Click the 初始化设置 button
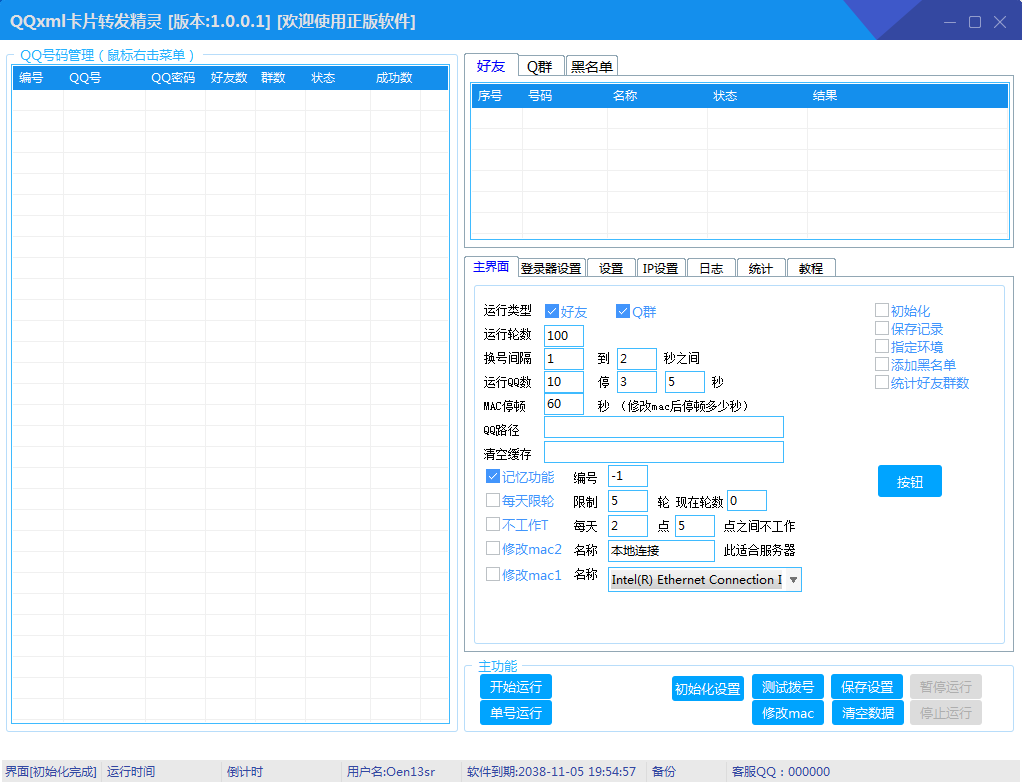1022x784 pixels. click(x=708, y=689)
